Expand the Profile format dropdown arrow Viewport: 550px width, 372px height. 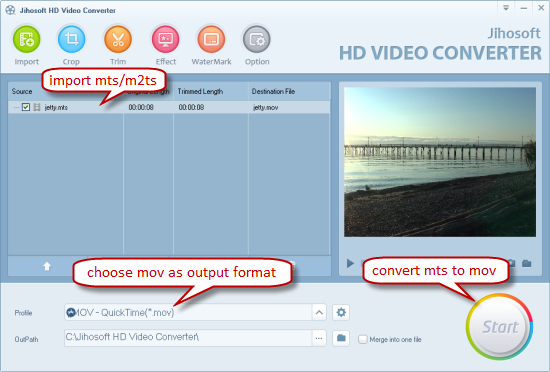coord(319,312)
